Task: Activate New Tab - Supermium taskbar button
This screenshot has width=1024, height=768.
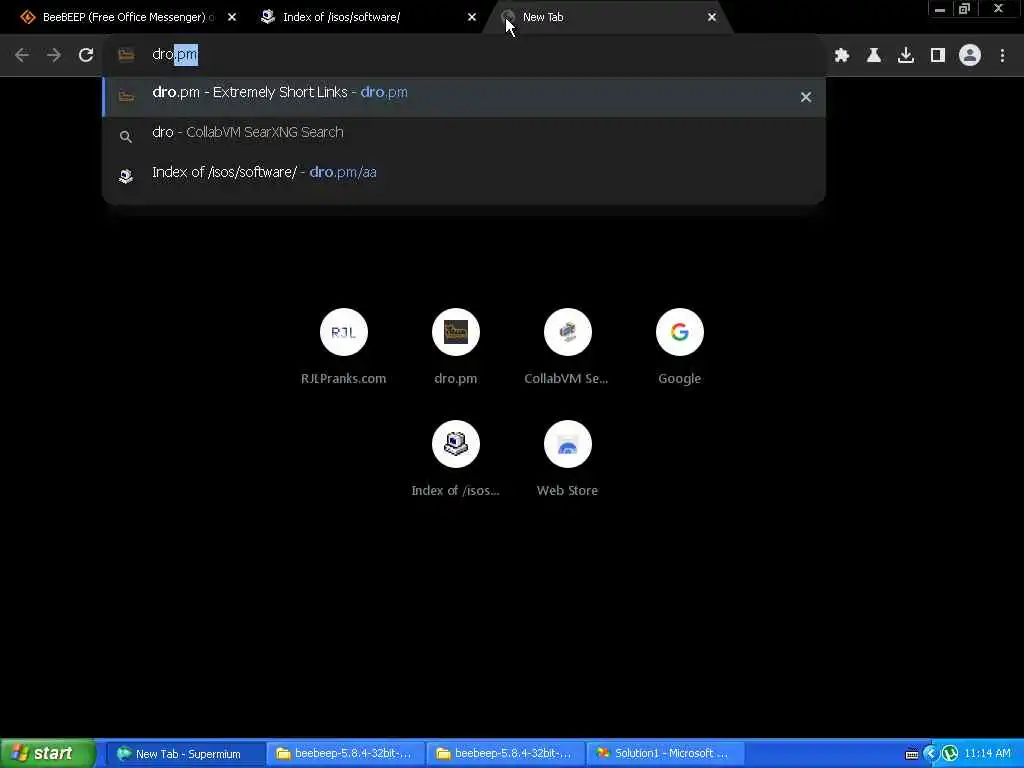Action: click(185, 754)
